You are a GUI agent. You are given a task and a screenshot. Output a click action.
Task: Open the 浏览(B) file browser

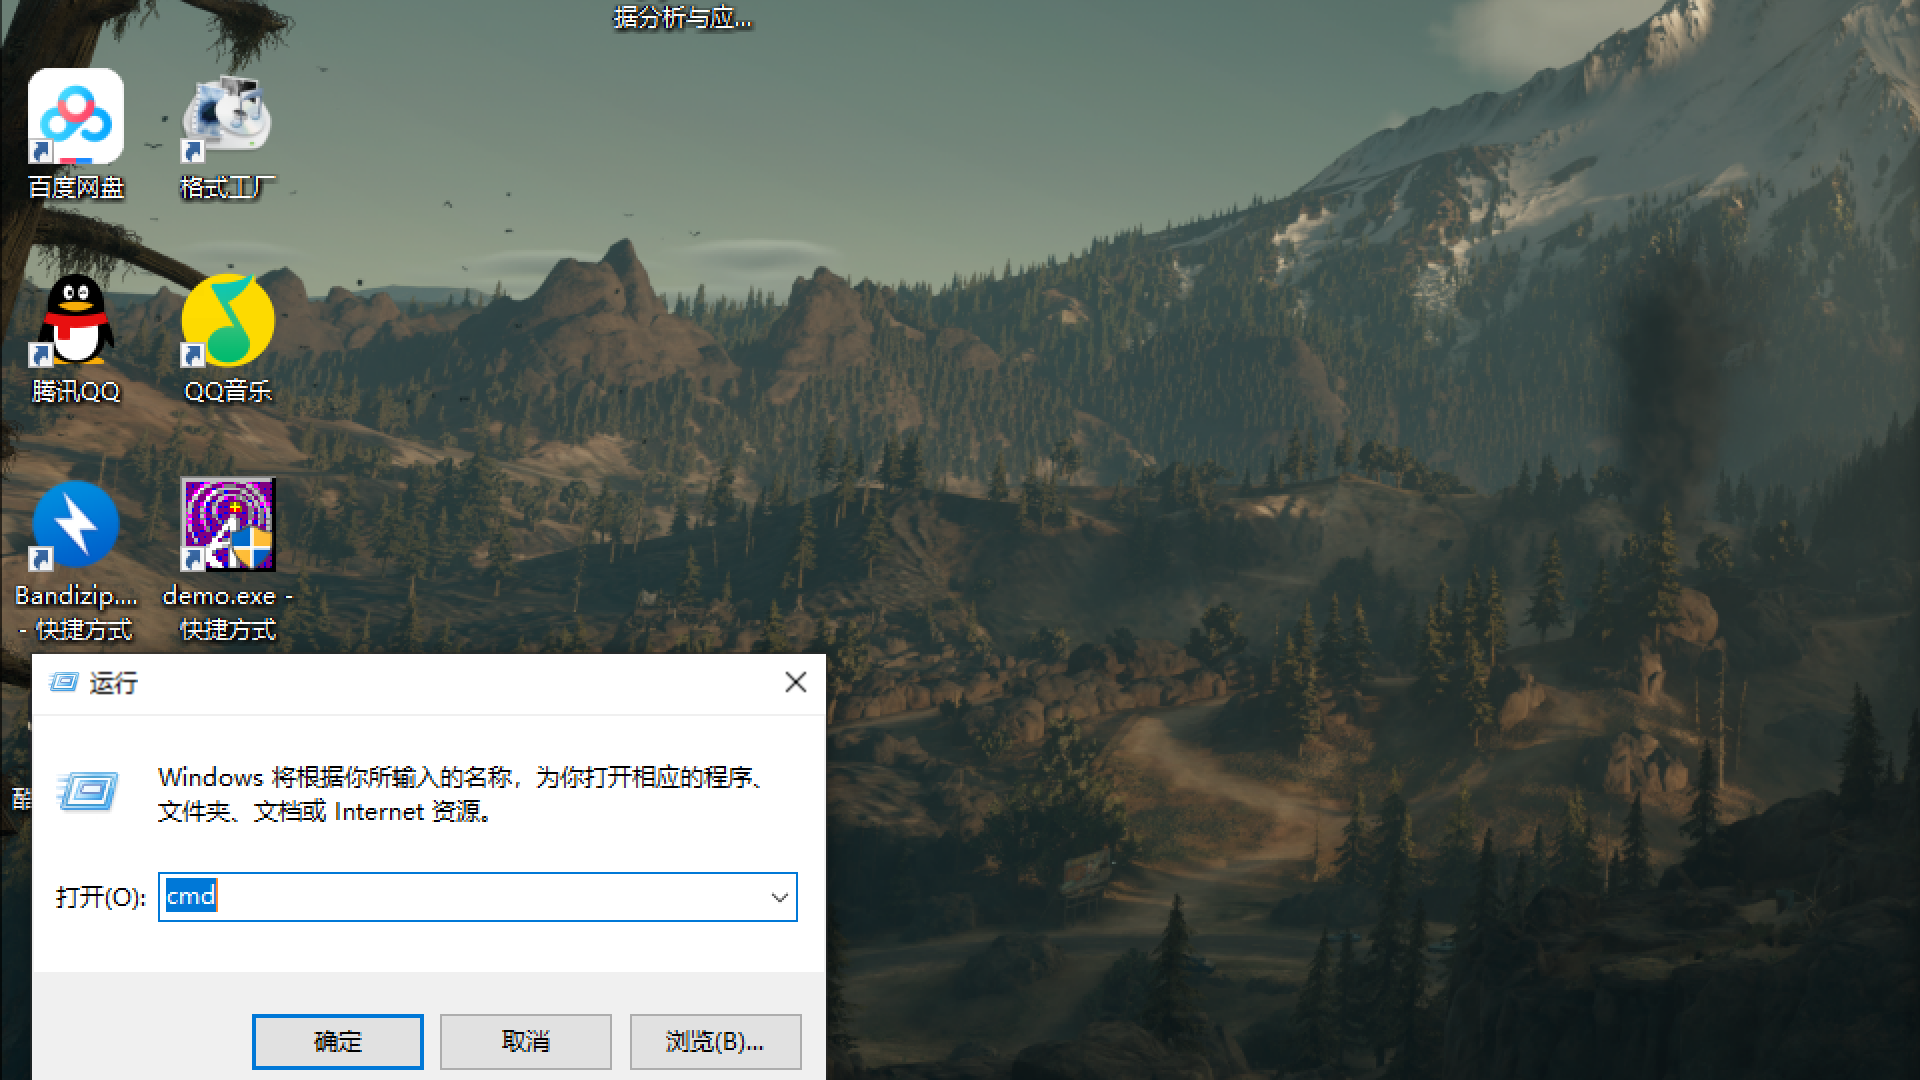tap(714, 1040)
